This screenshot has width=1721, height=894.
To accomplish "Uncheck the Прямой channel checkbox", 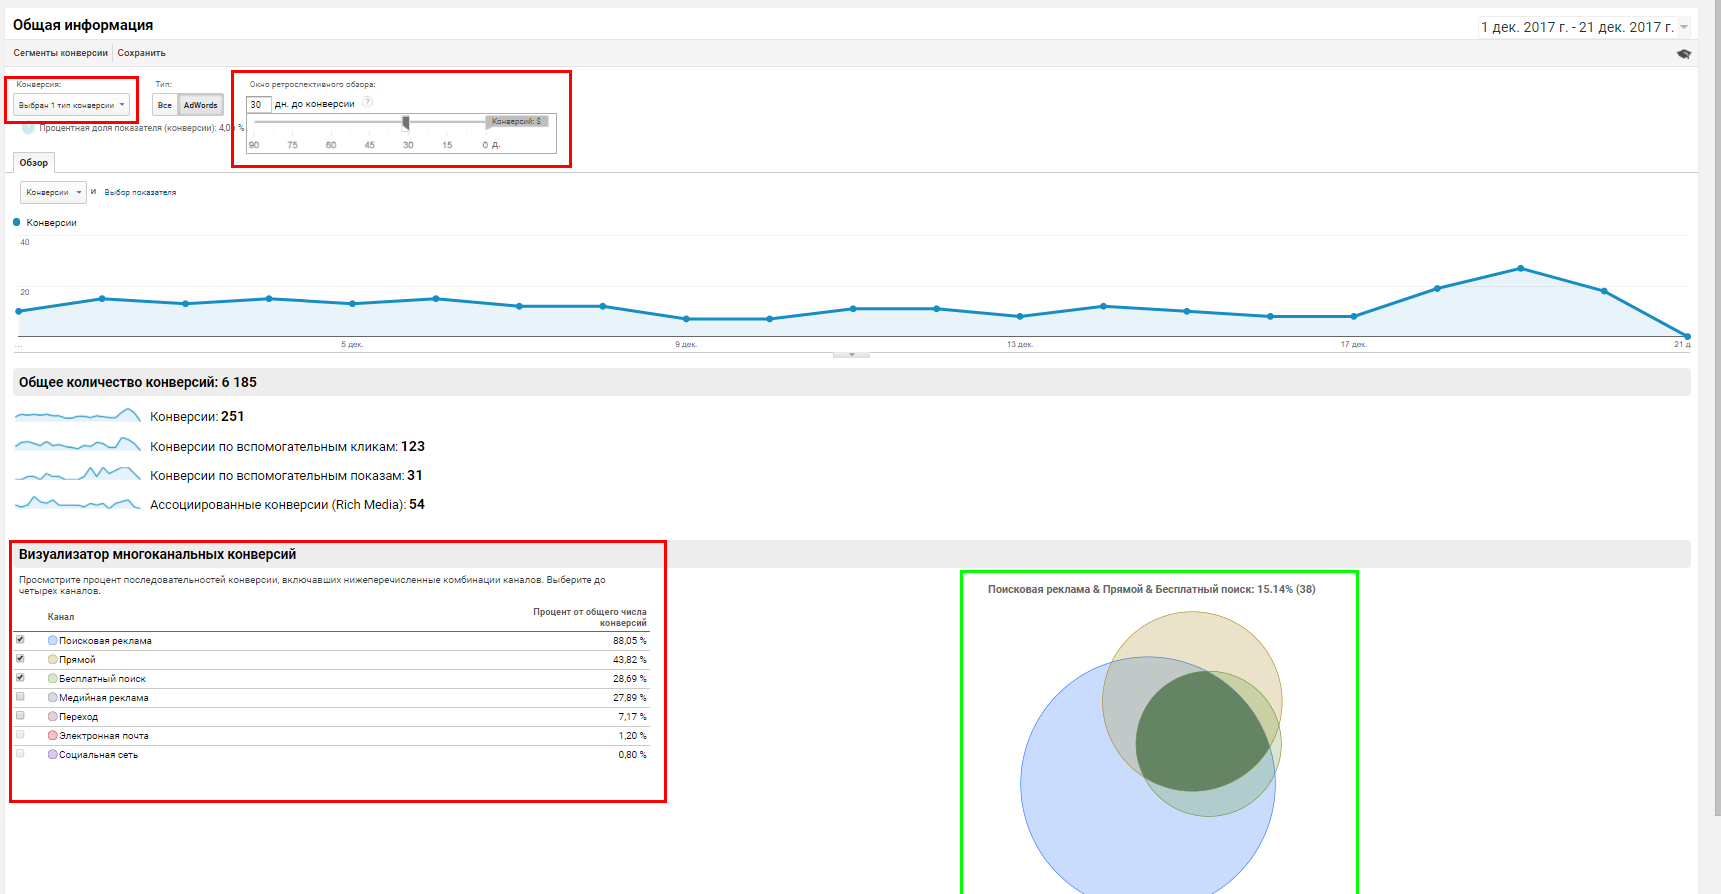I will tap(20, 658).
